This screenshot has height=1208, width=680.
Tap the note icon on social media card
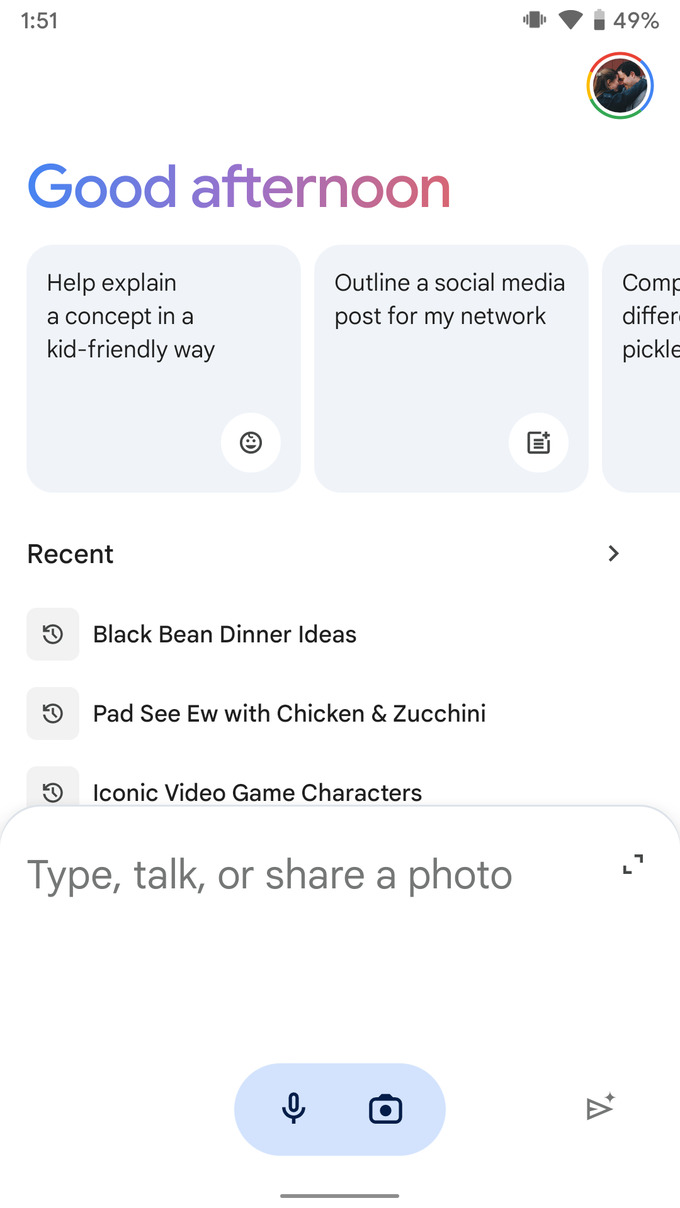pyautogui.click(x=538, y=441)
